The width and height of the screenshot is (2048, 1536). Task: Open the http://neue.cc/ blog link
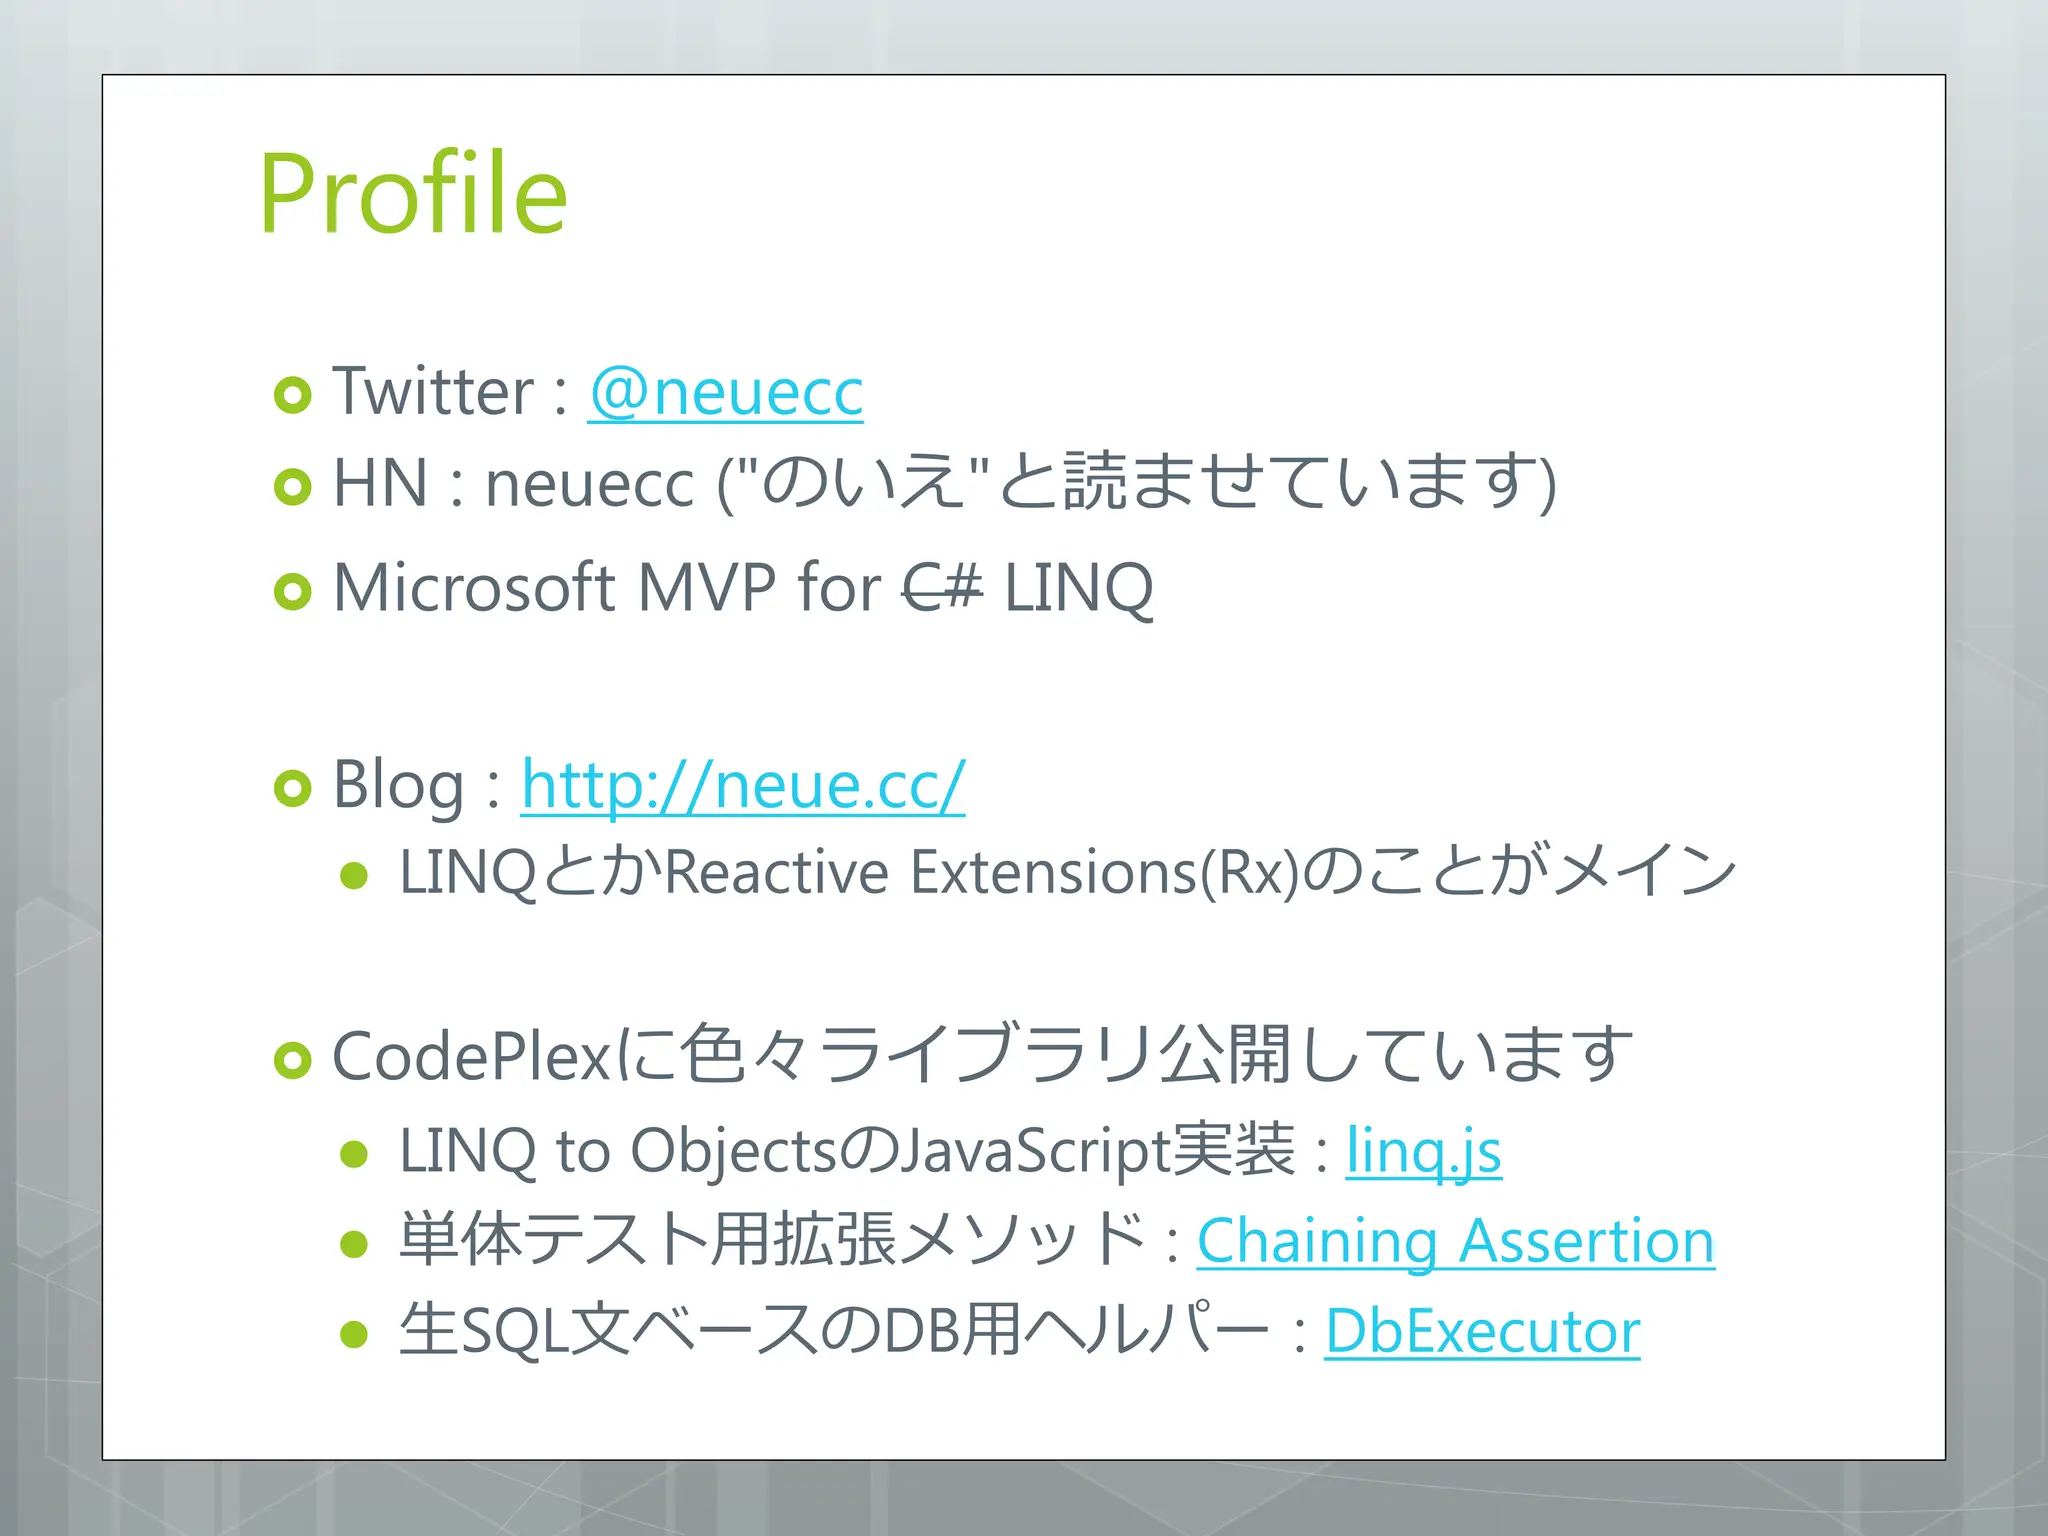(743, 785)
